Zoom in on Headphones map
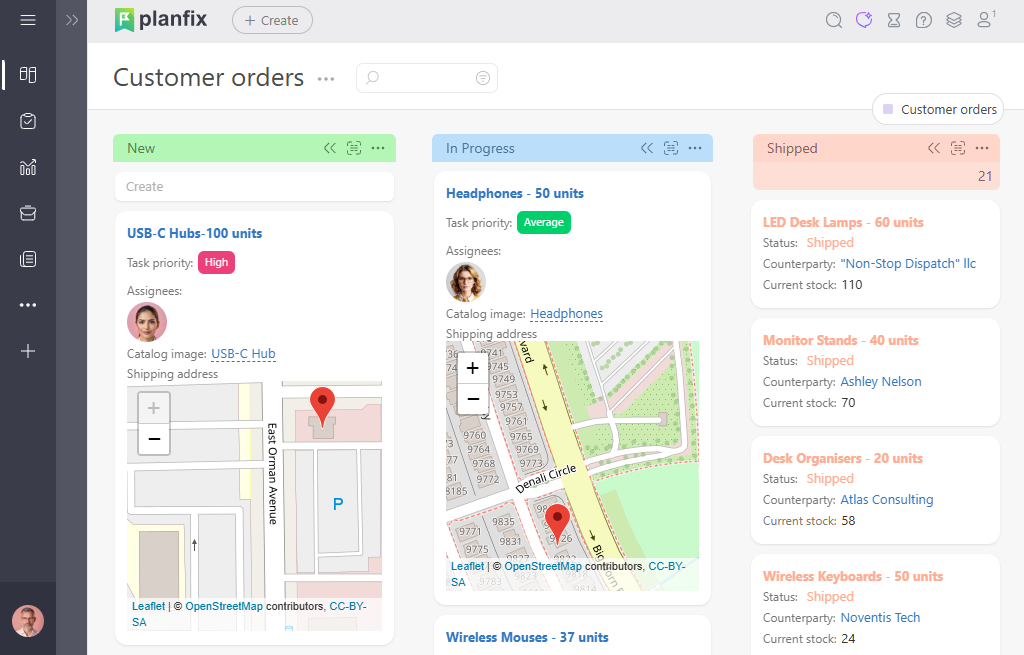The height and width of the screenshot is (655, 1024). click(473, 368)
